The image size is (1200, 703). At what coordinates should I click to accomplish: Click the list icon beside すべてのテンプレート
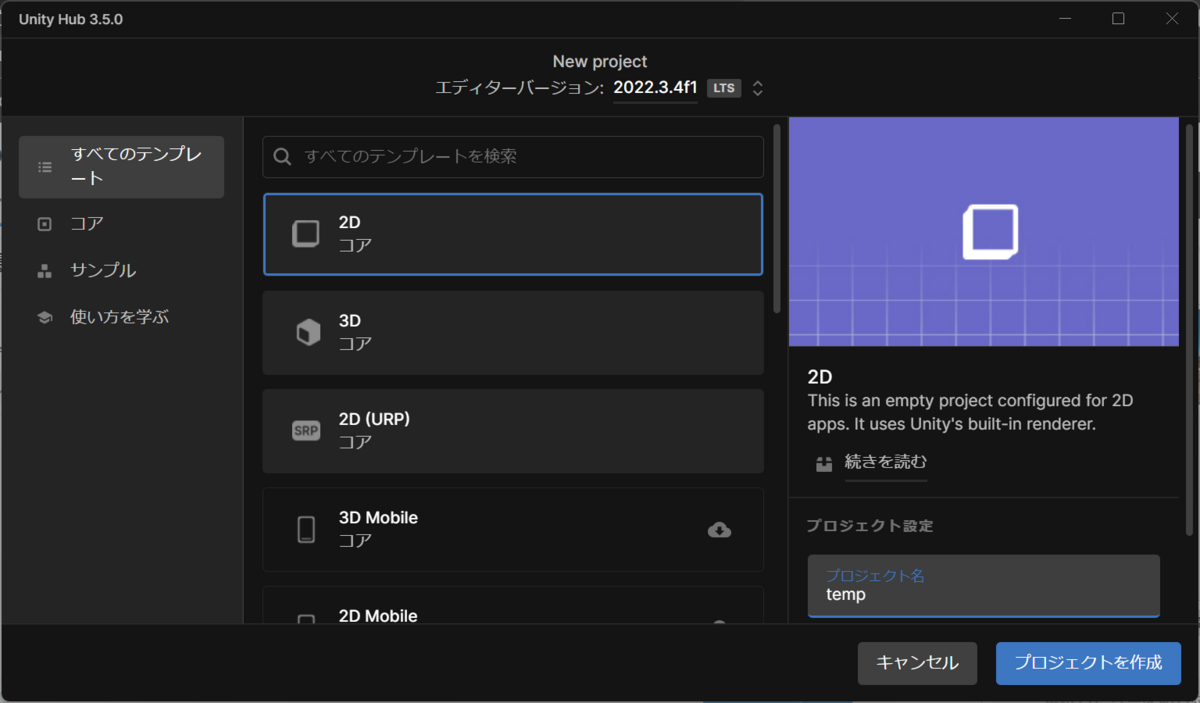pos(45,167)
